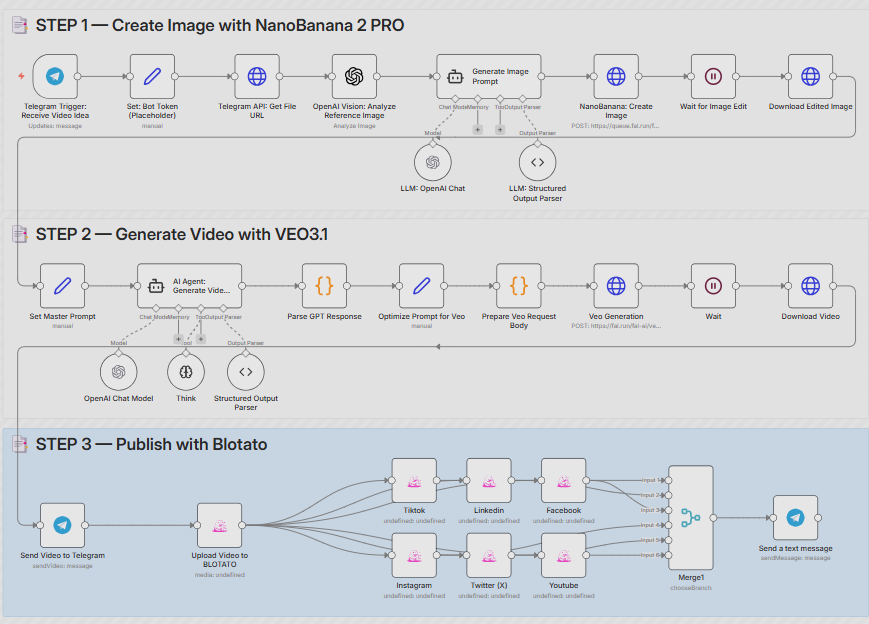Open the OpenAI Vision: Analyze Reference Image node
The height and width of the screenshot is (624, 869).
(x=354, y=77)
